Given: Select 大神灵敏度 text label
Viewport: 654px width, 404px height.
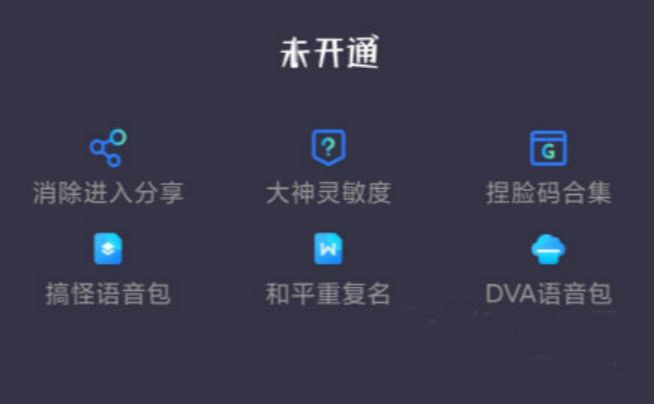Looking at the screenshot, I should pyautogui.click(x=329, y=193).
